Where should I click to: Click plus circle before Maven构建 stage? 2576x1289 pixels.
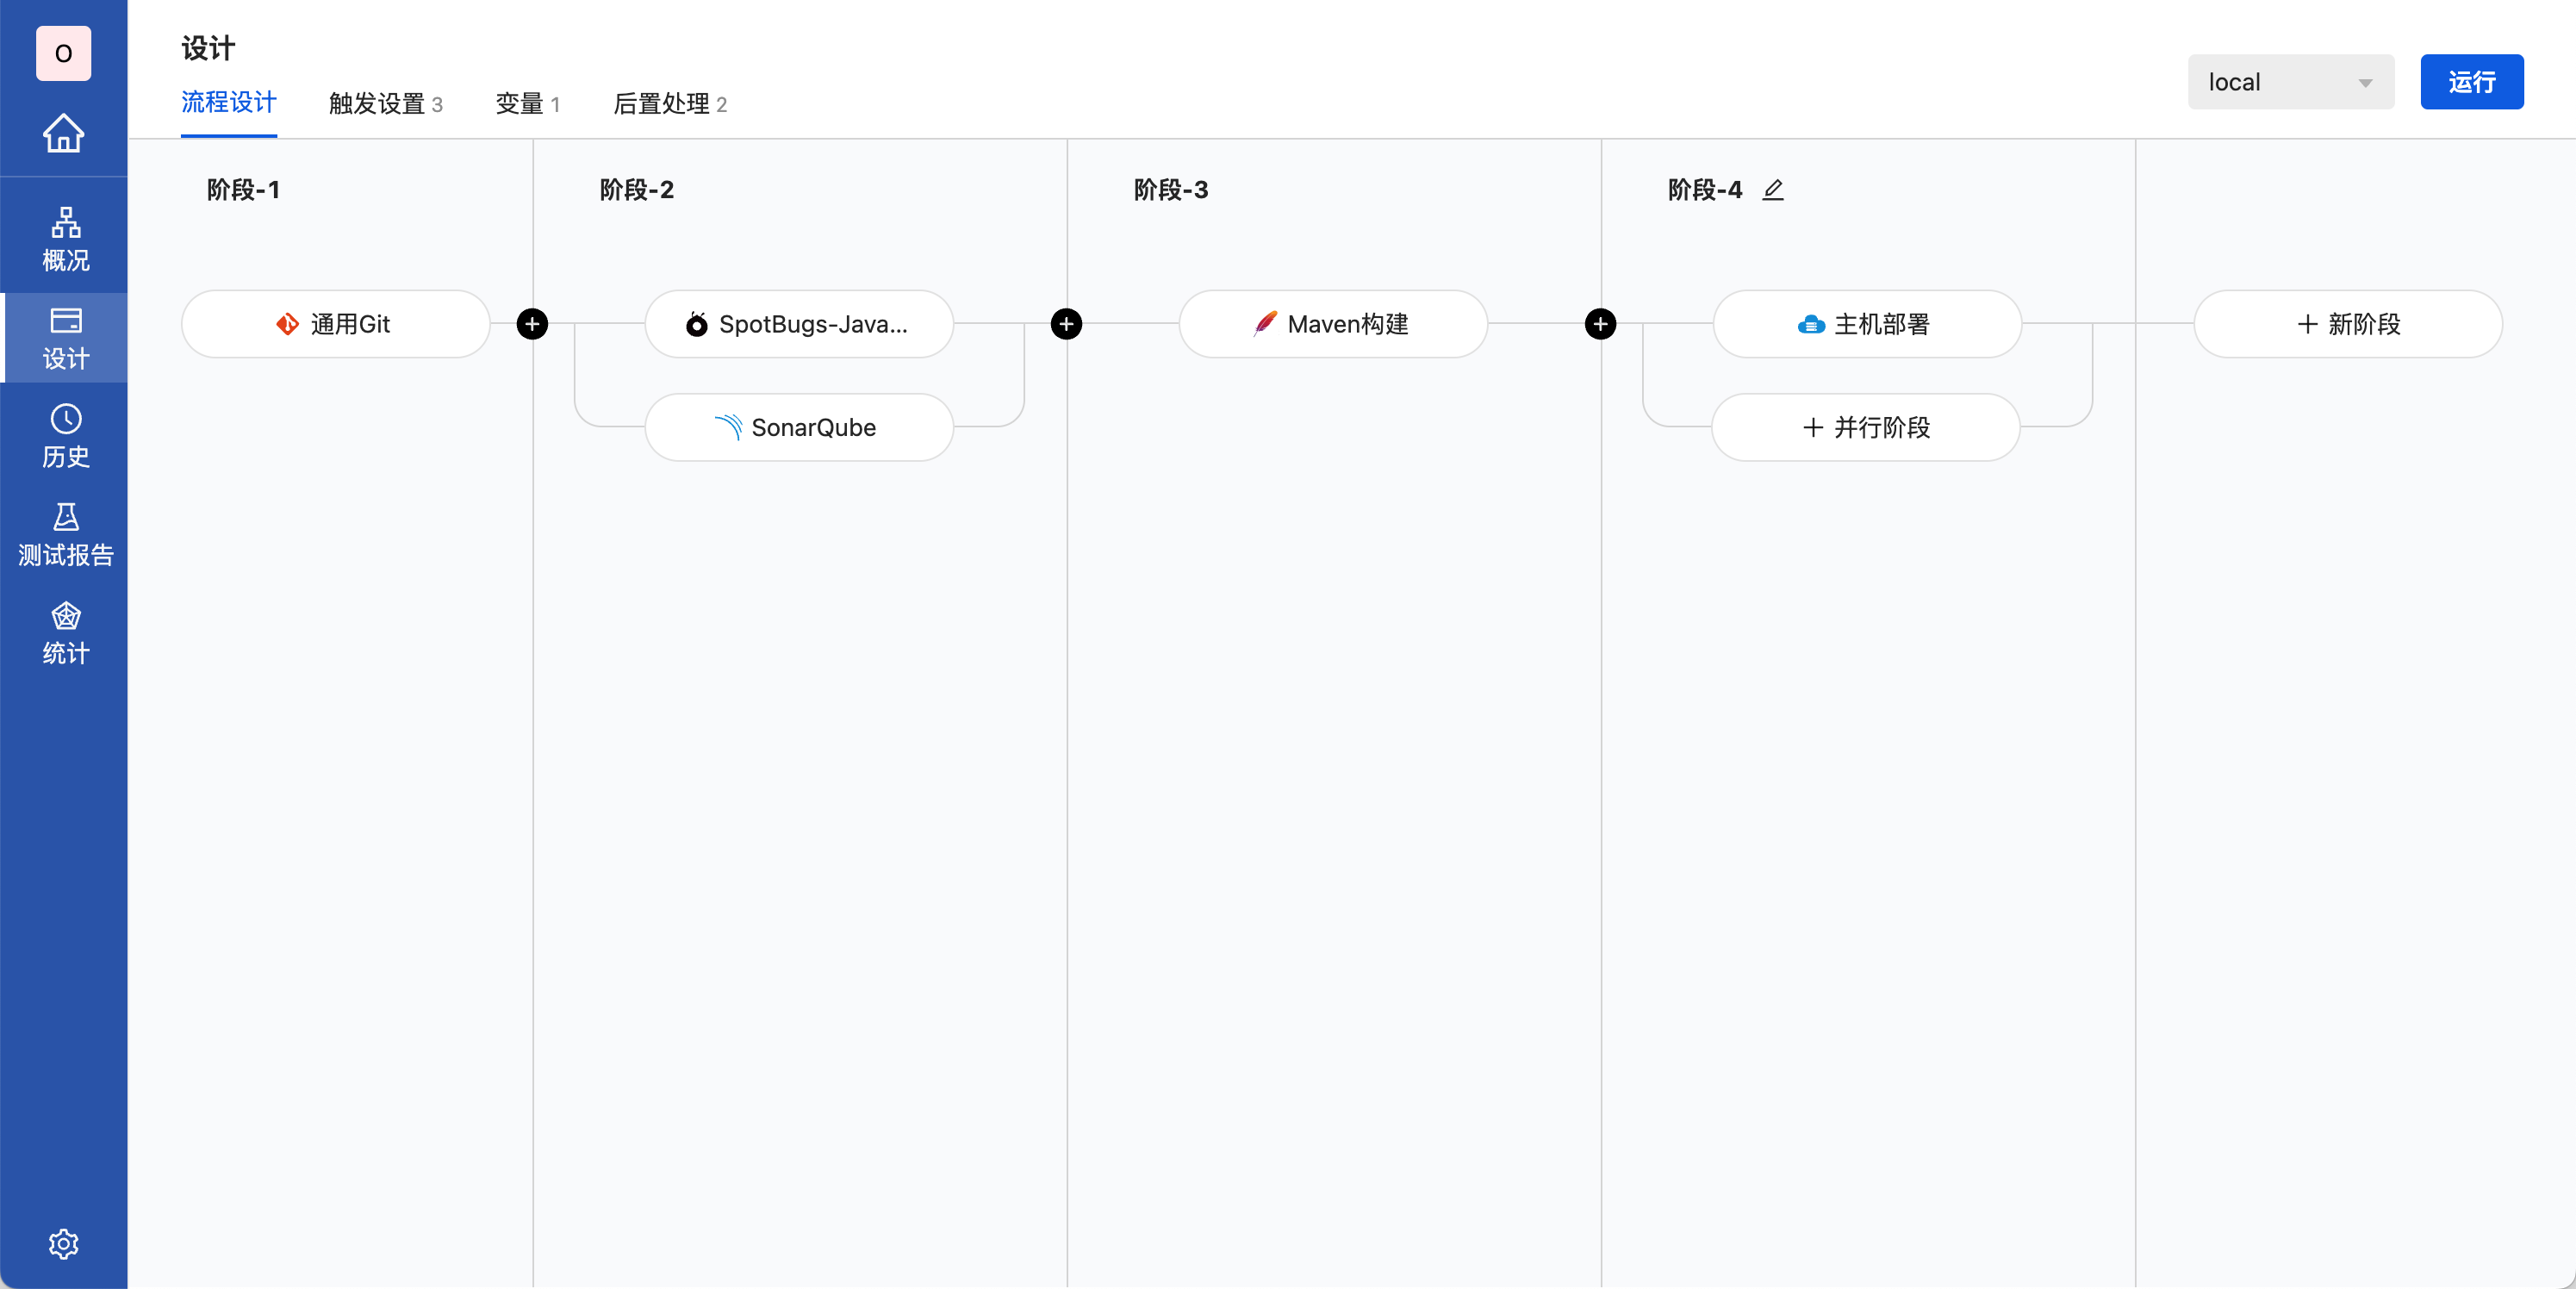[1066, 324]
